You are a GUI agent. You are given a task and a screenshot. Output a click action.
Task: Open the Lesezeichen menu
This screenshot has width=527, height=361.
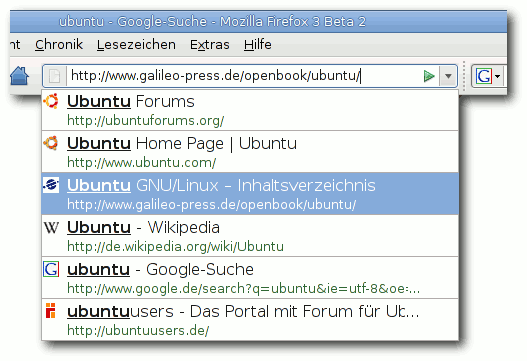pos(136,44)
